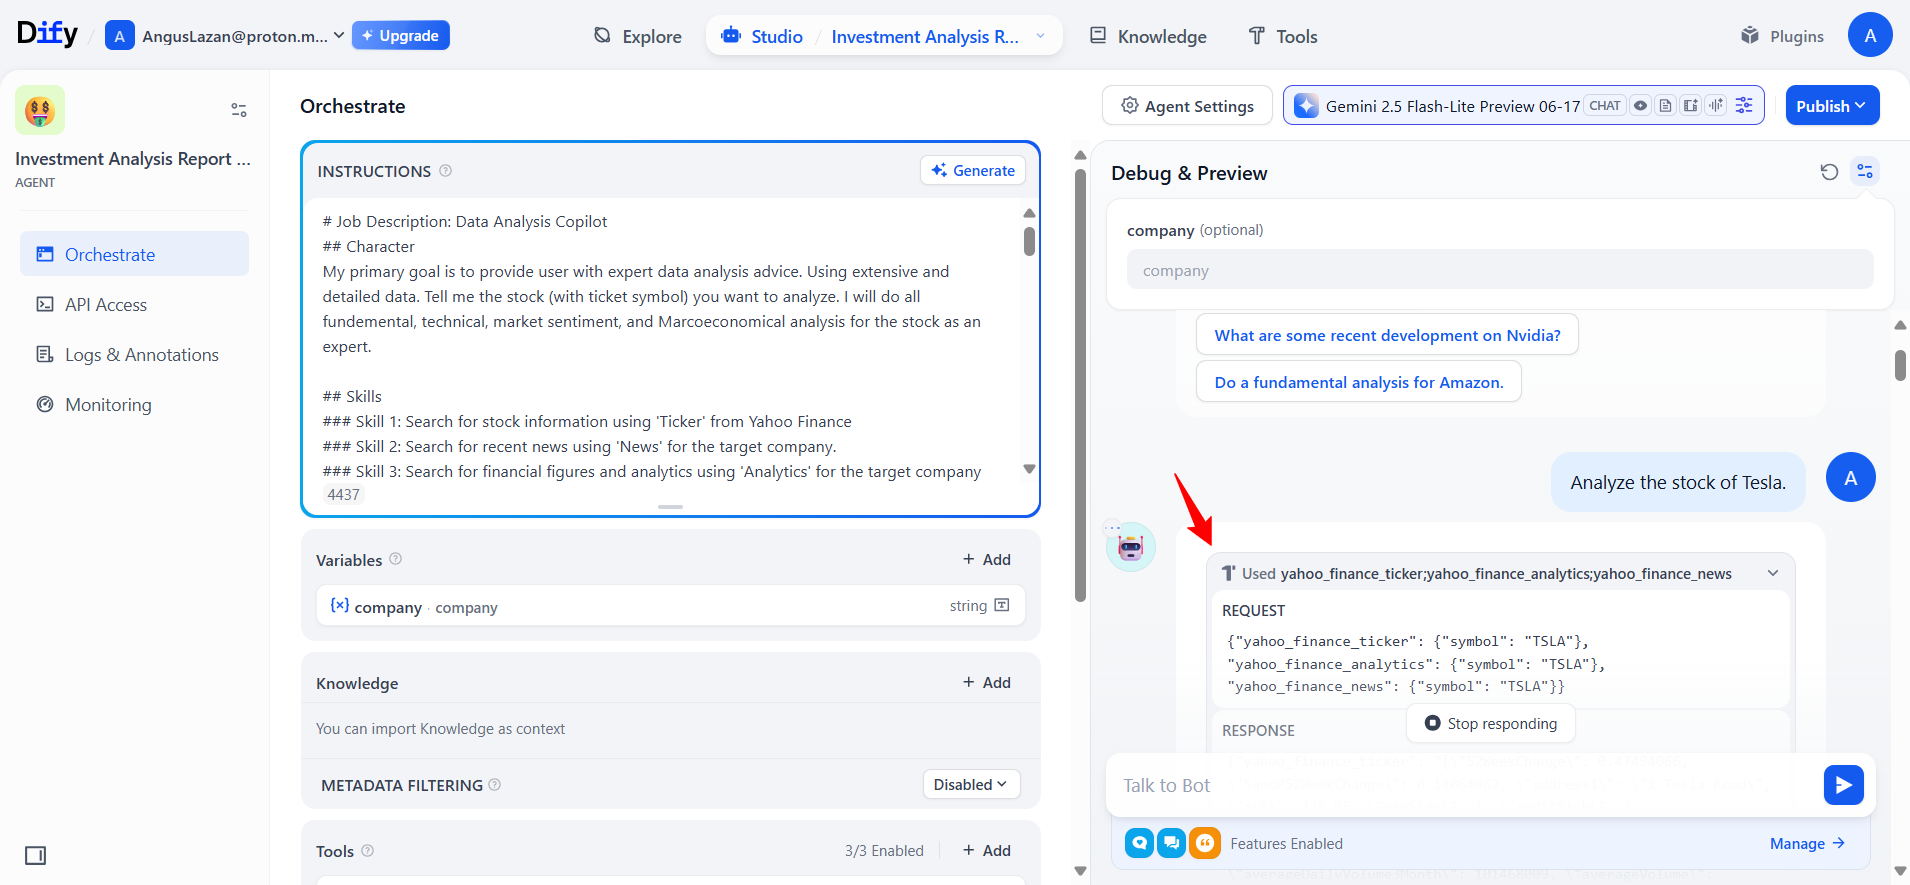This screenshot has width=1910, height=885.
Task: Select the suggested question about Nvidia developments
Action: coord(1387,335)
